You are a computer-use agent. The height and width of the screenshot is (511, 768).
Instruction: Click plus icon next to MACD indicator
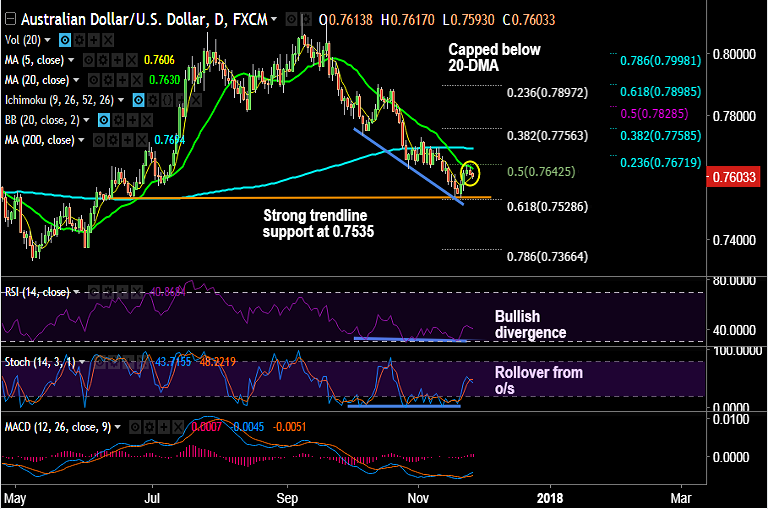[164, 427]
